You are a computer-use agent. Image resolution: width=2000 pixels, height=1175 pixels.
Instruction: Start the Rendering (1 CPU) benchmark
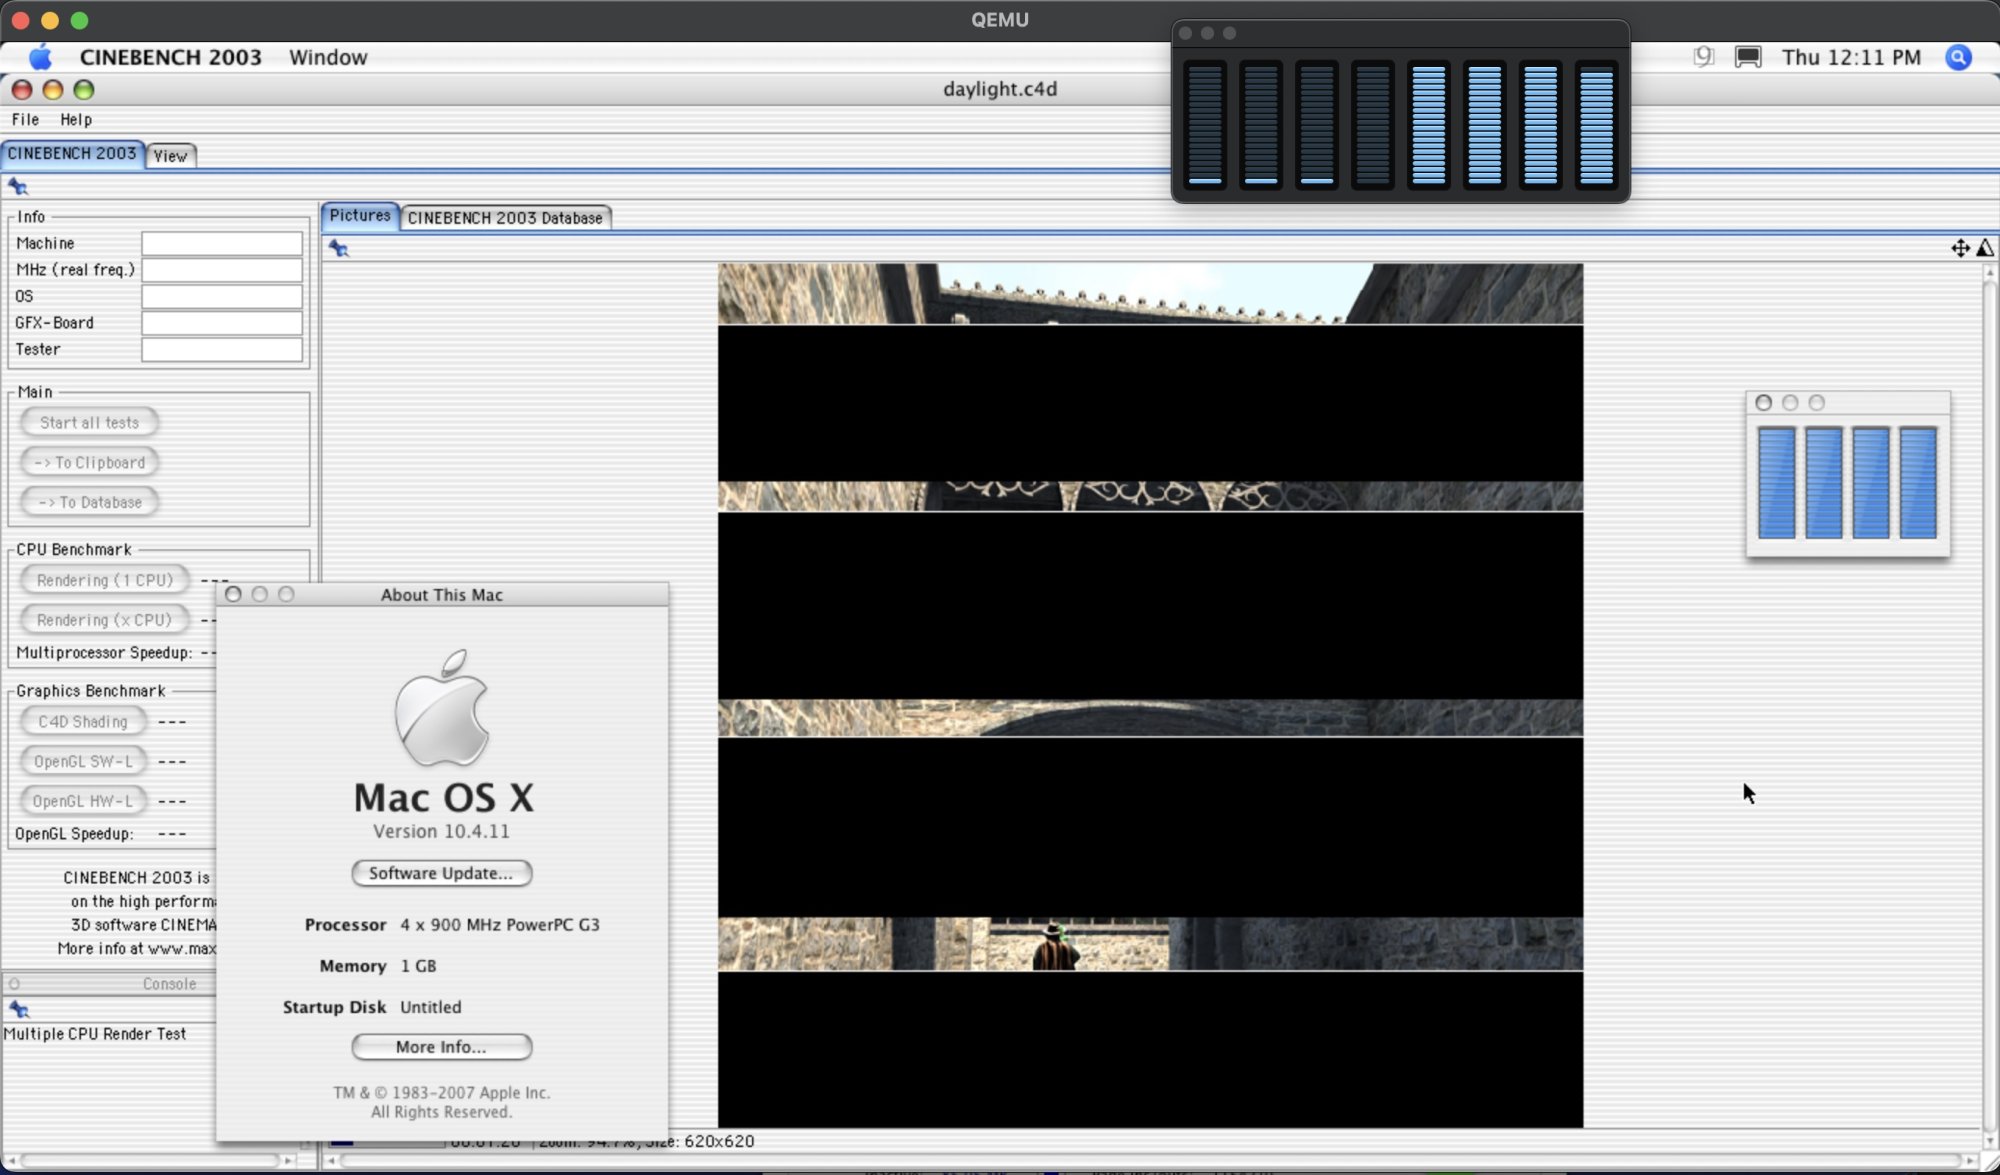click(104, 580)
